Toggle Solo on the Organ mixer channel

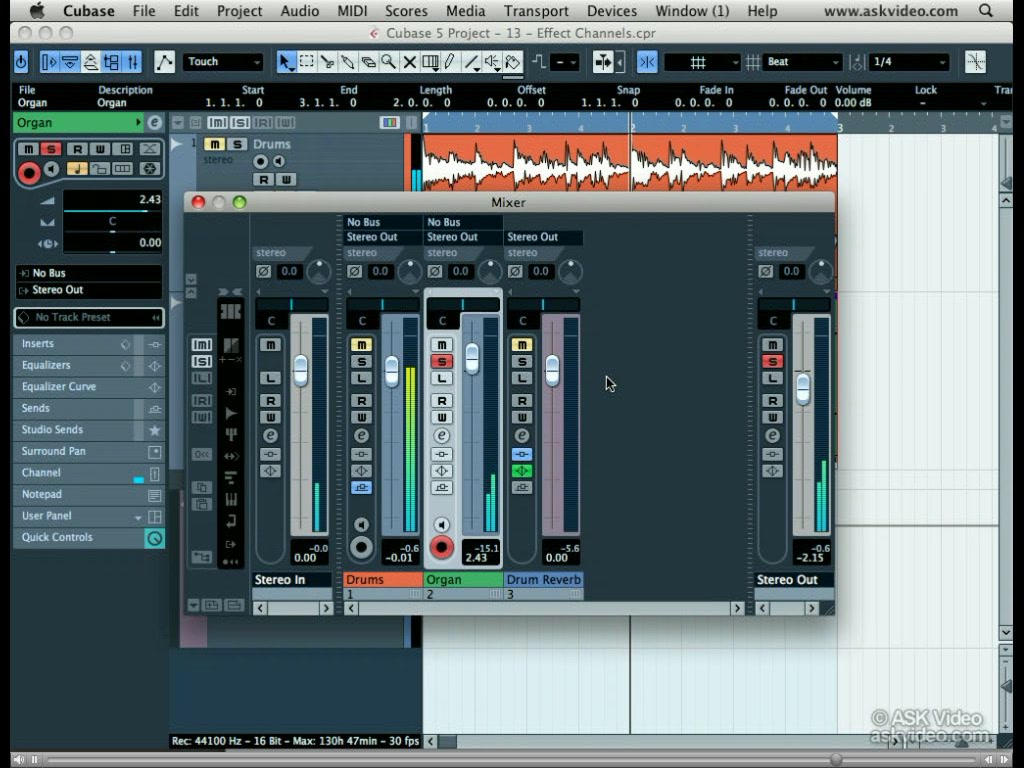point(441,361)
